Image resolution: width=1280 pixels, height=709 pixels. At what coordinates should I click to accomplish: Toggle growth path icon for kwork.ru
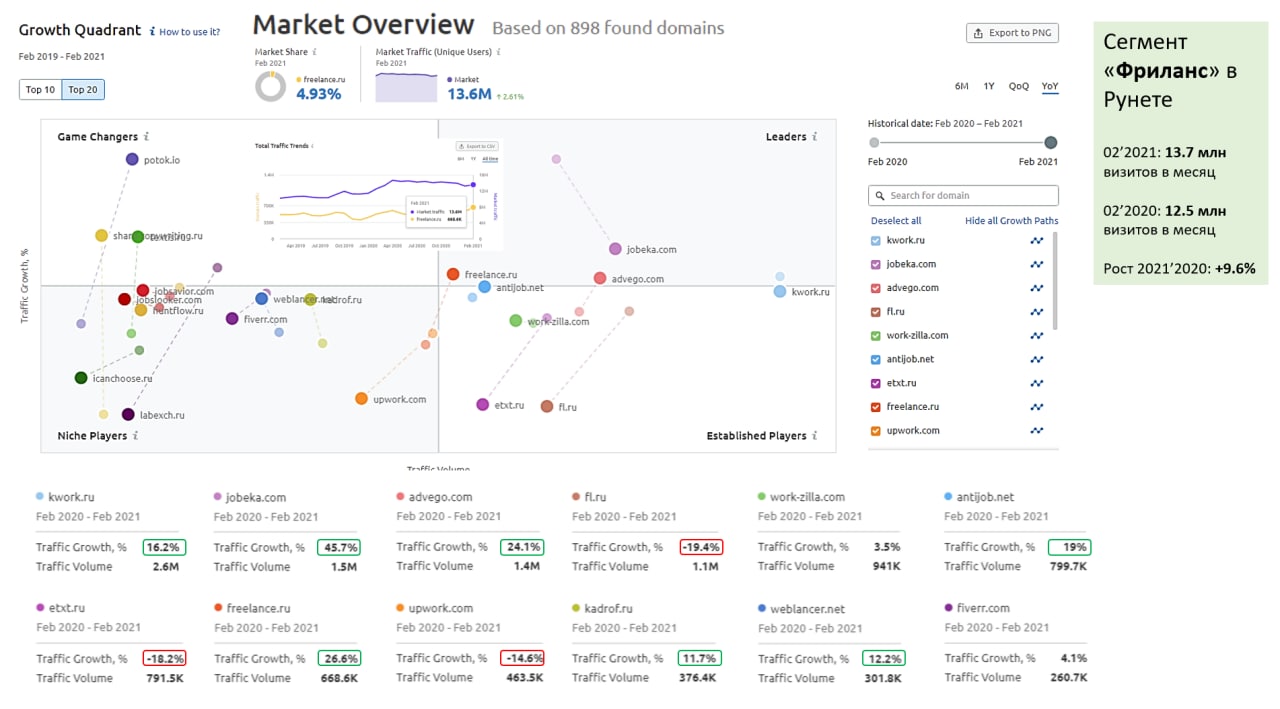click(1037, 241)
